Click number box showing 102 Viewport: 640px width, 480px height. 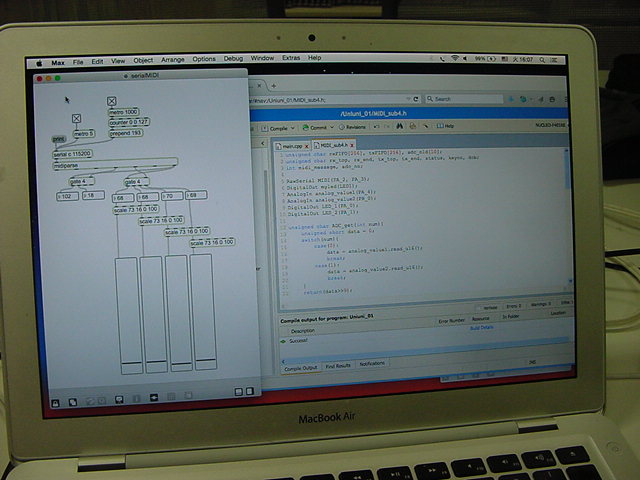click(x=67, y=196)
